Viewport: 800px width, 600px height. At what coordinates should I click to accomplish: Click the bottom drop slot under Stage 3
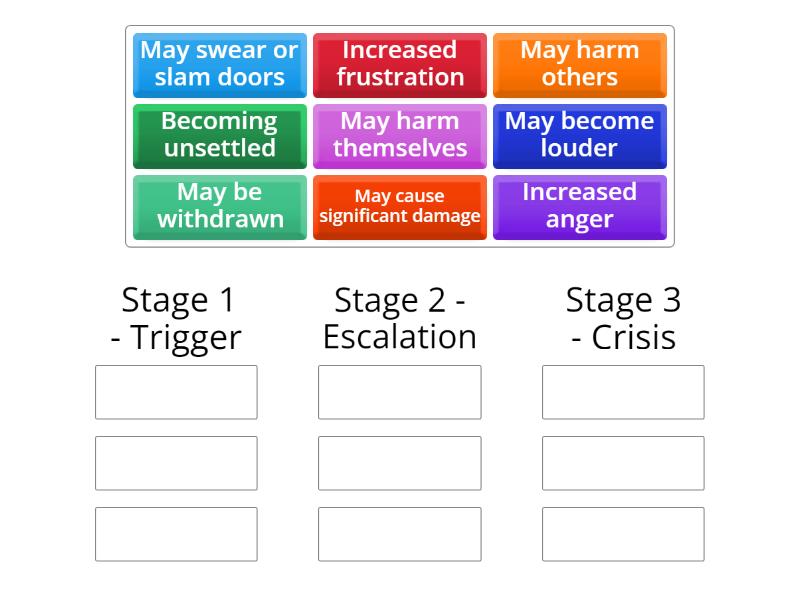coord(622,534)
